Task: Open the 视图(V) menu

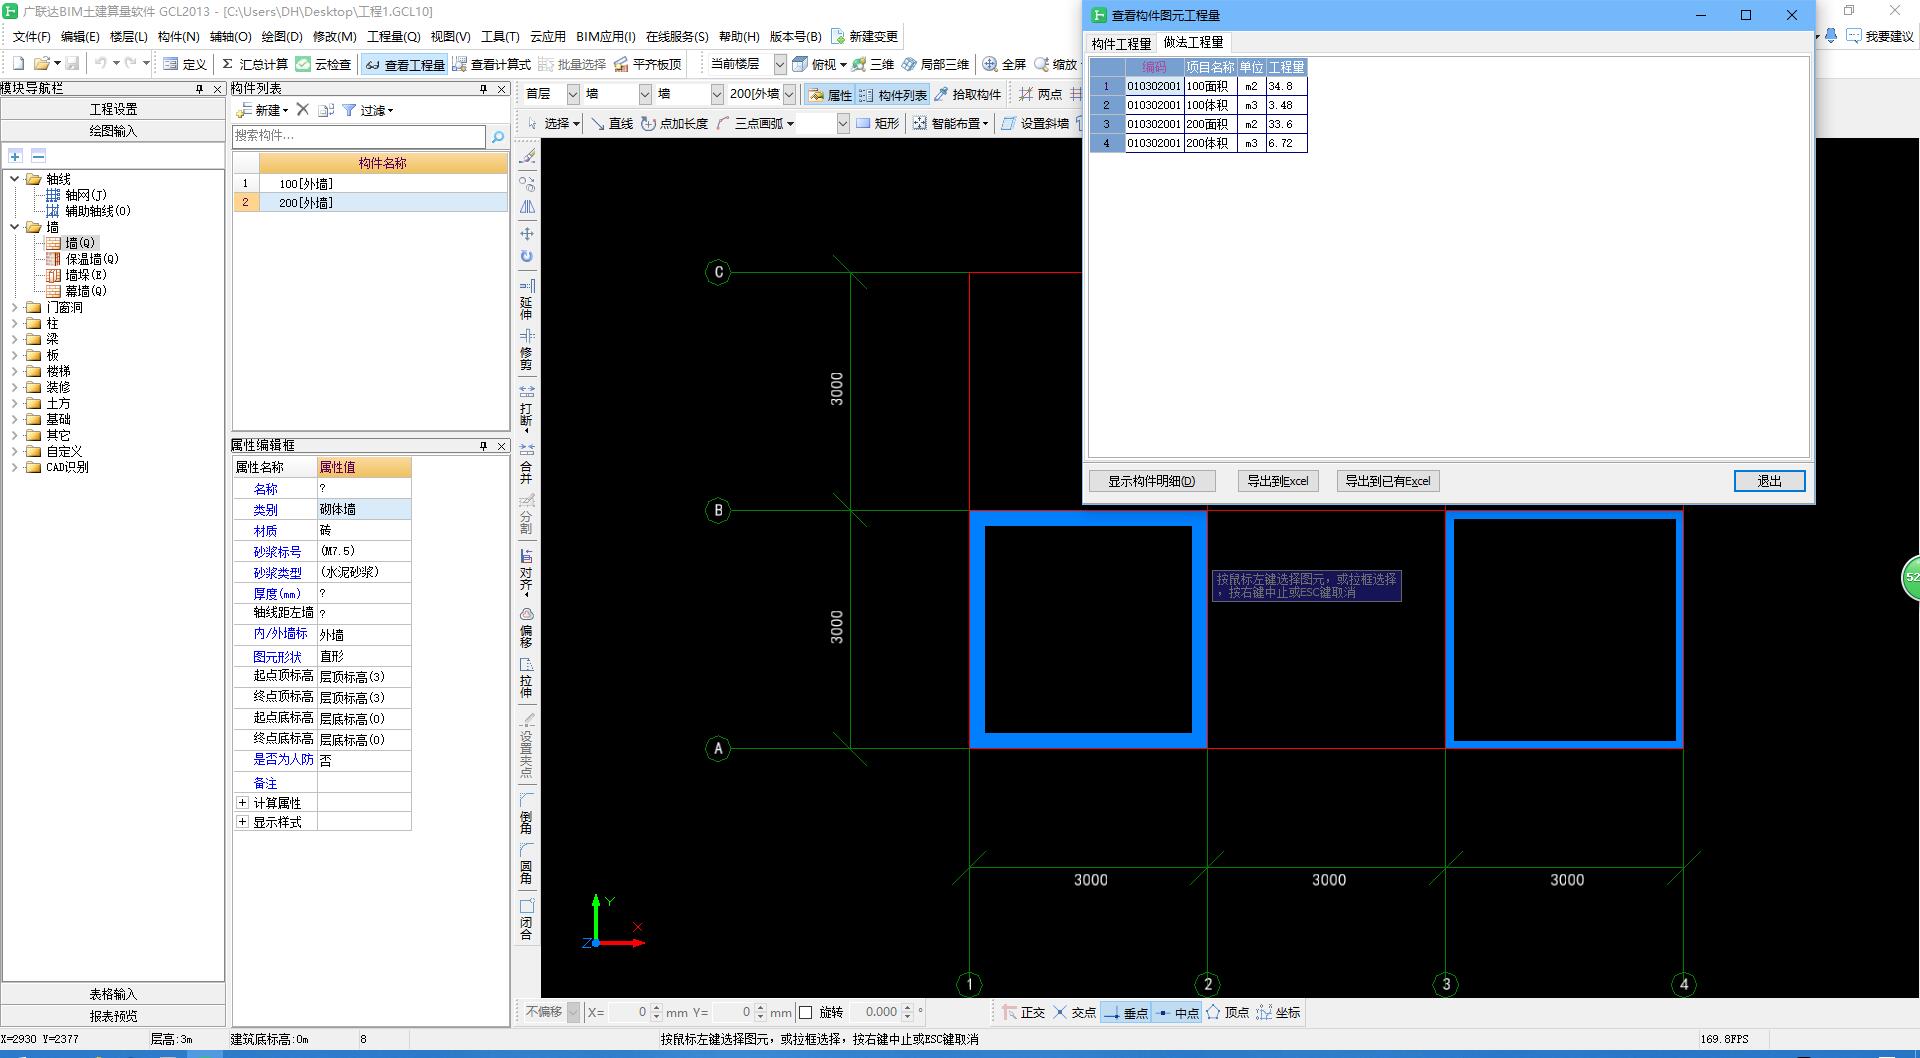Action: pos(450,36)
